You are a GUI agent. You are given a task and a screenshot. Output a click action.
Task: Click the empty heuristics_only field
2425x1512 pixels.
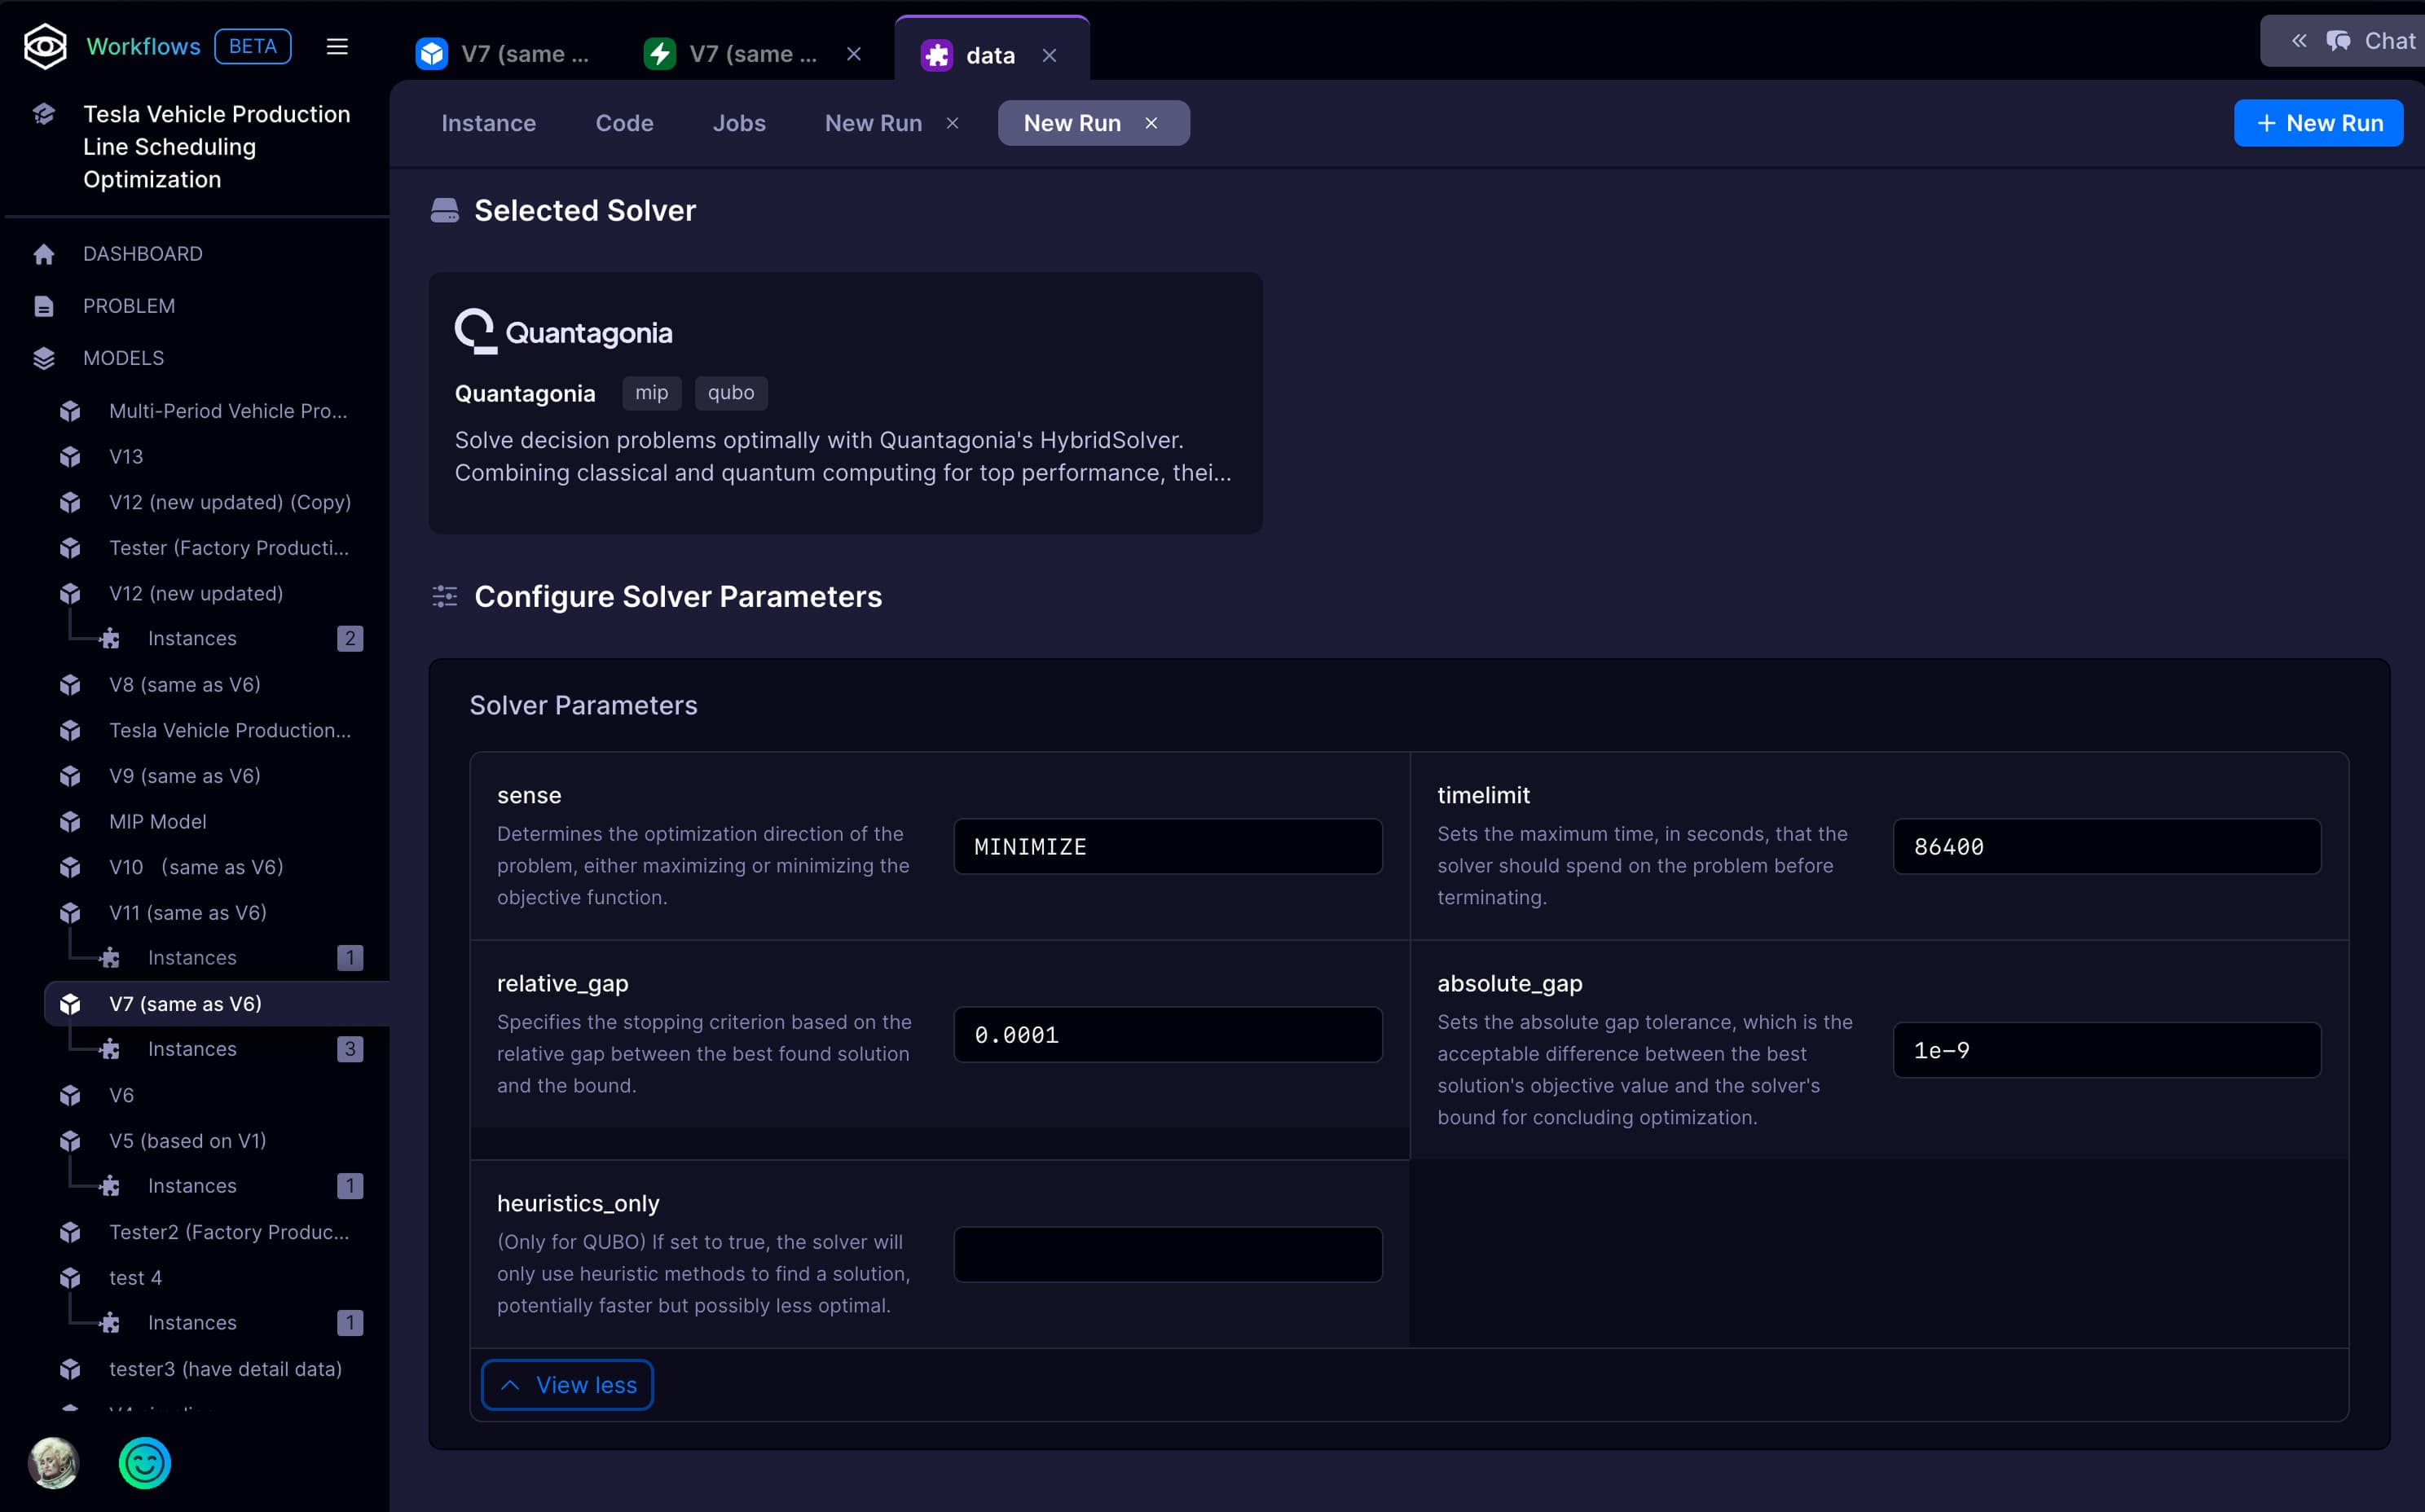click(1167, 1255)
